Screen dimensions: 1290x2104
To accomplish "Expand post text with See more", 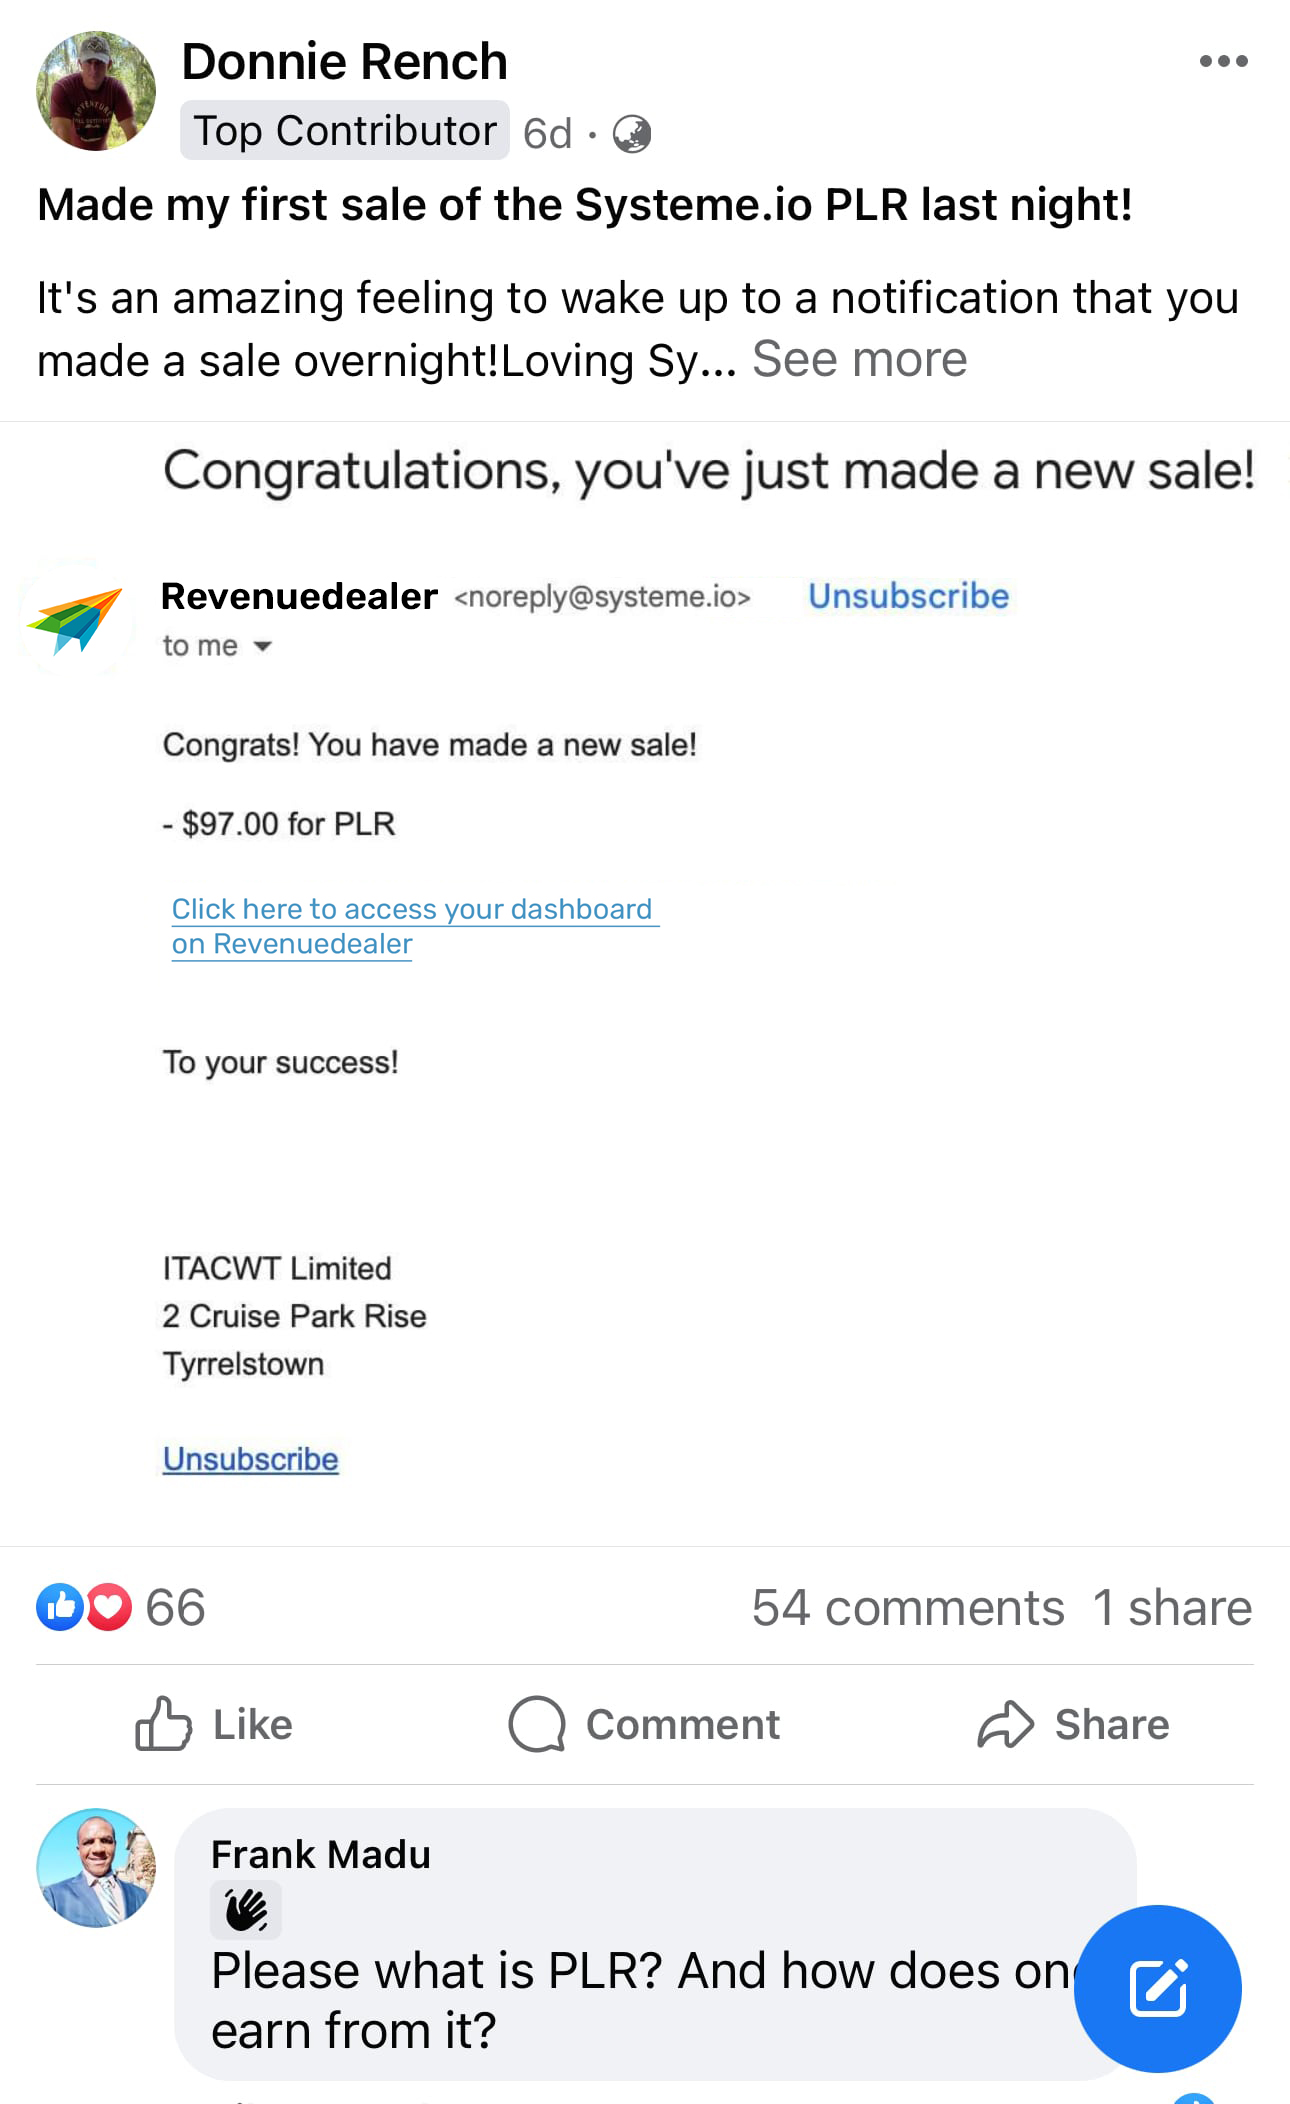I will (859, 359).
